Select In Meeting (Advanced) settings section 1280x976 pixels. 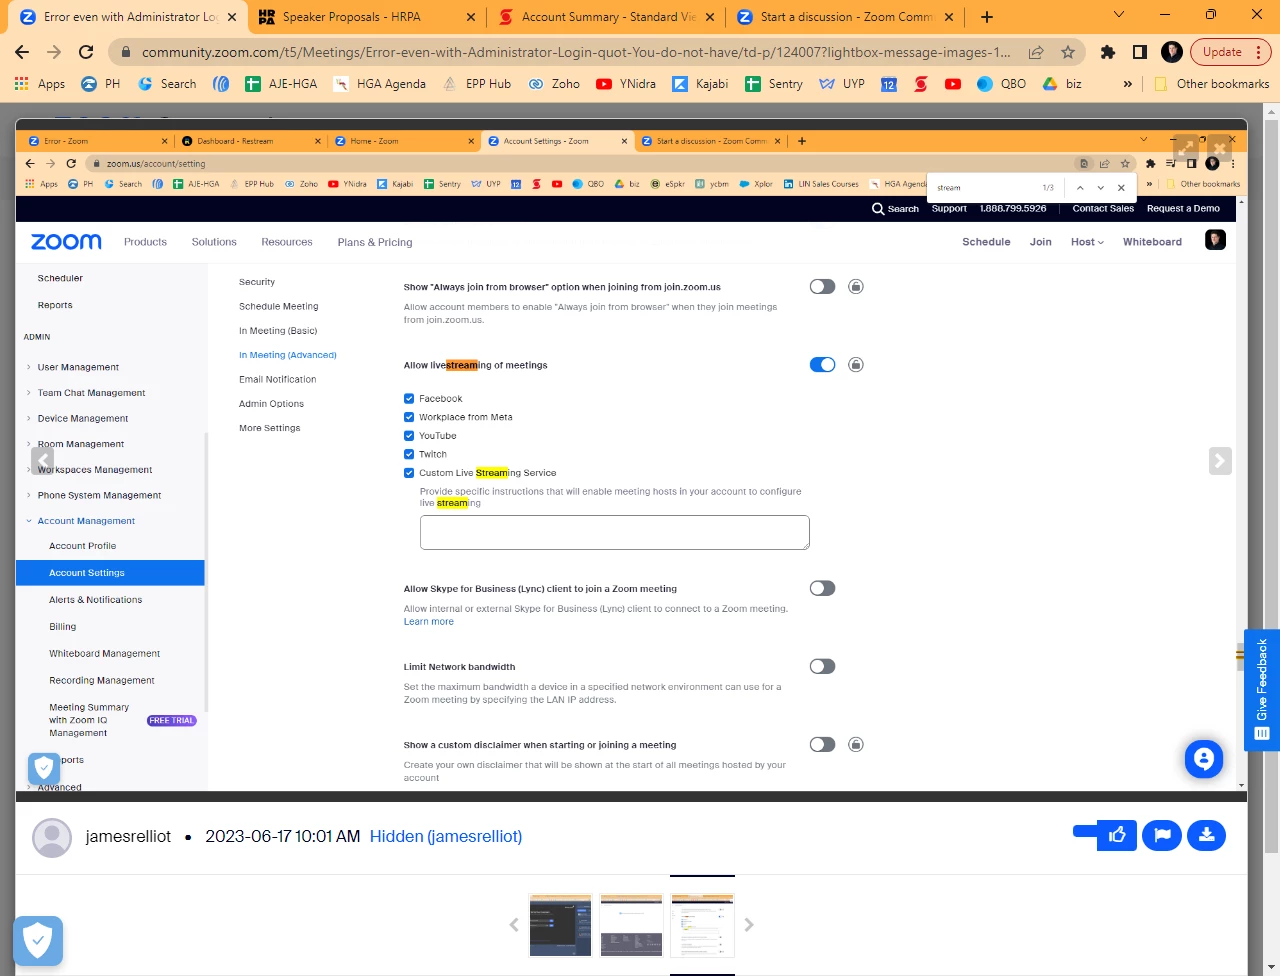(x=288, y=355)
